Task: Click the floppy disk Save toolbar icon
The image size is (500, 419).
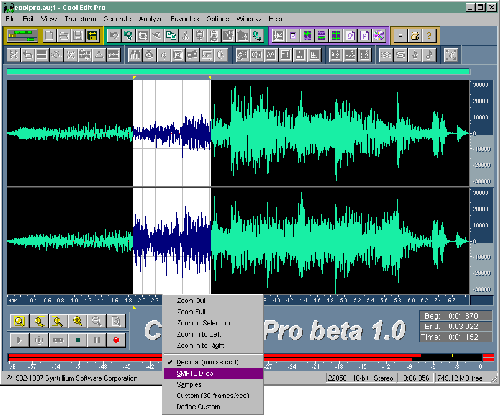Action: click(x=78, y=36)
